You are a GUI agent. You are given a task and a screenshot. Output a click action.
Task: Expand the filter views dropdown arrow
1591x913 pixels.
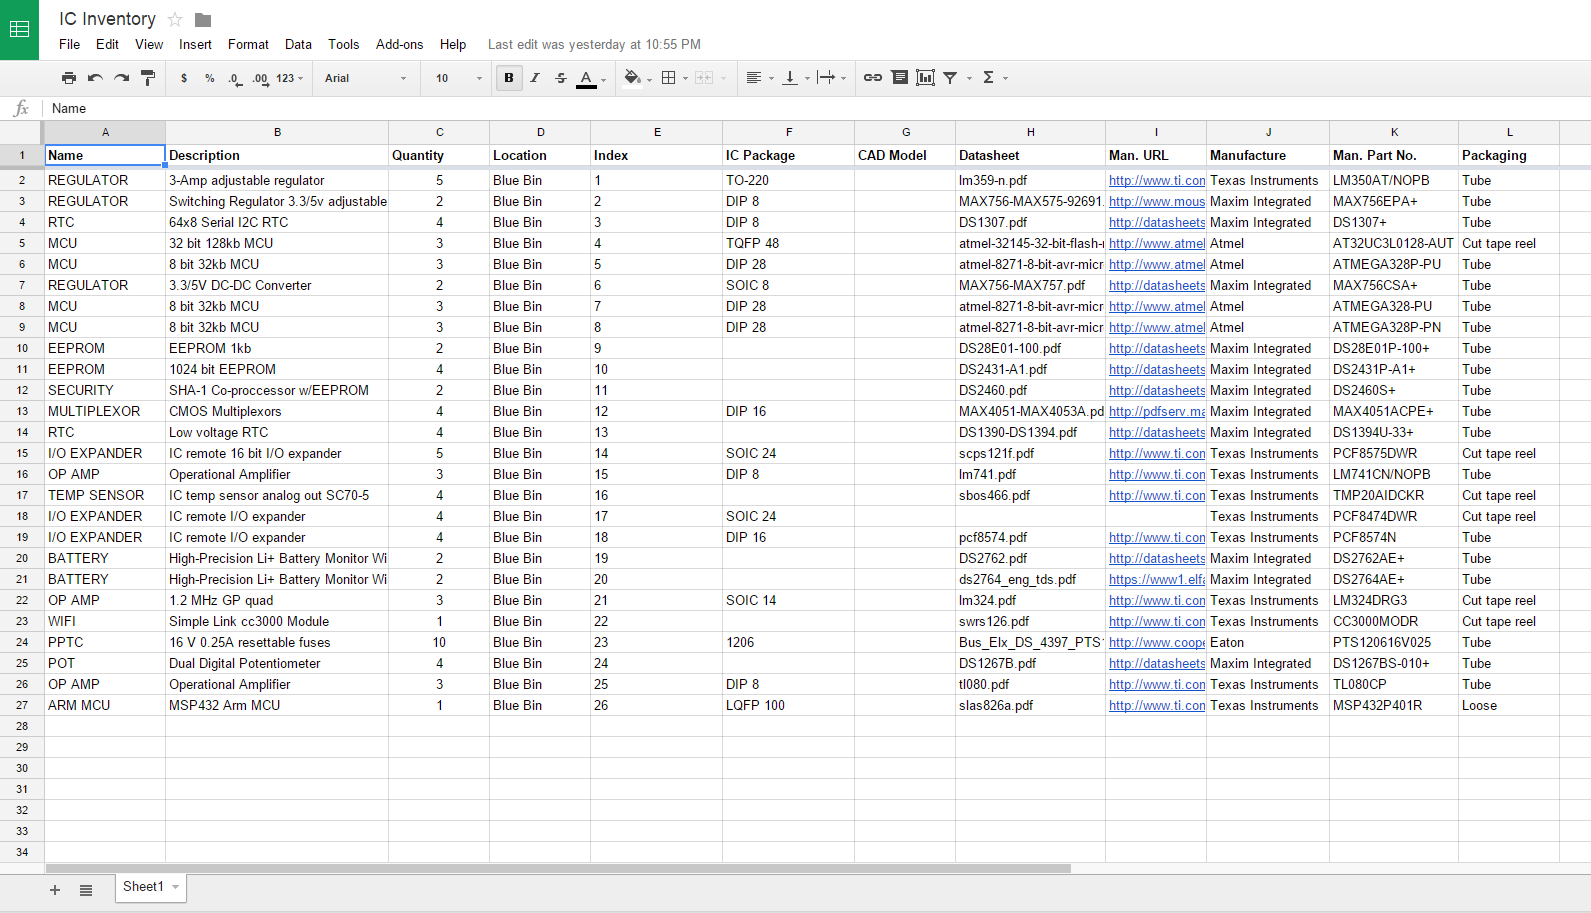(x=969, y=78)
